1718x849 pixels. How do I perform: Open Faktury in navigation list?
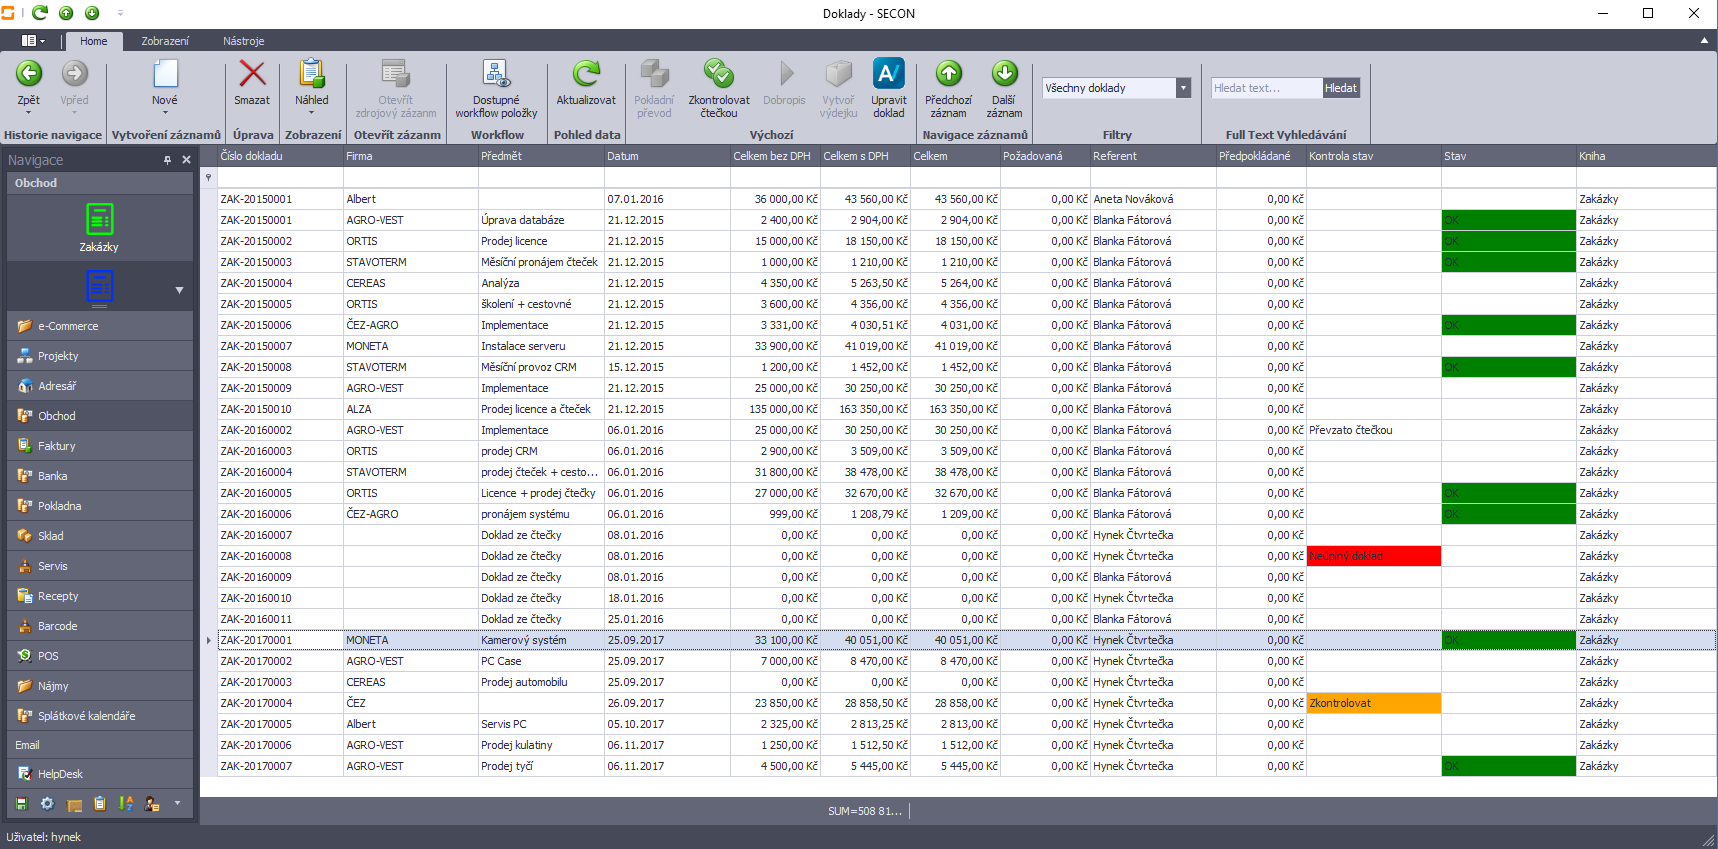pos(57,446)
